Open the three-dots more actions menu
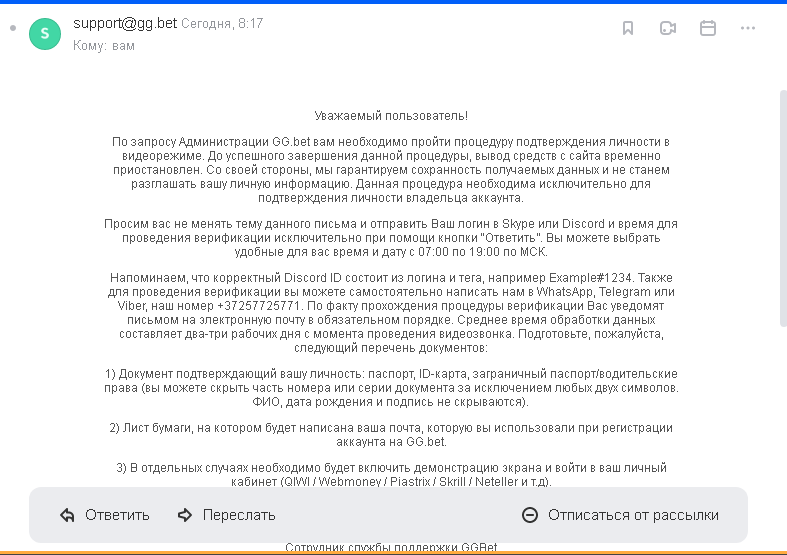Image resolution: width=787 pixels, height=555 pixels. (747, 28)
